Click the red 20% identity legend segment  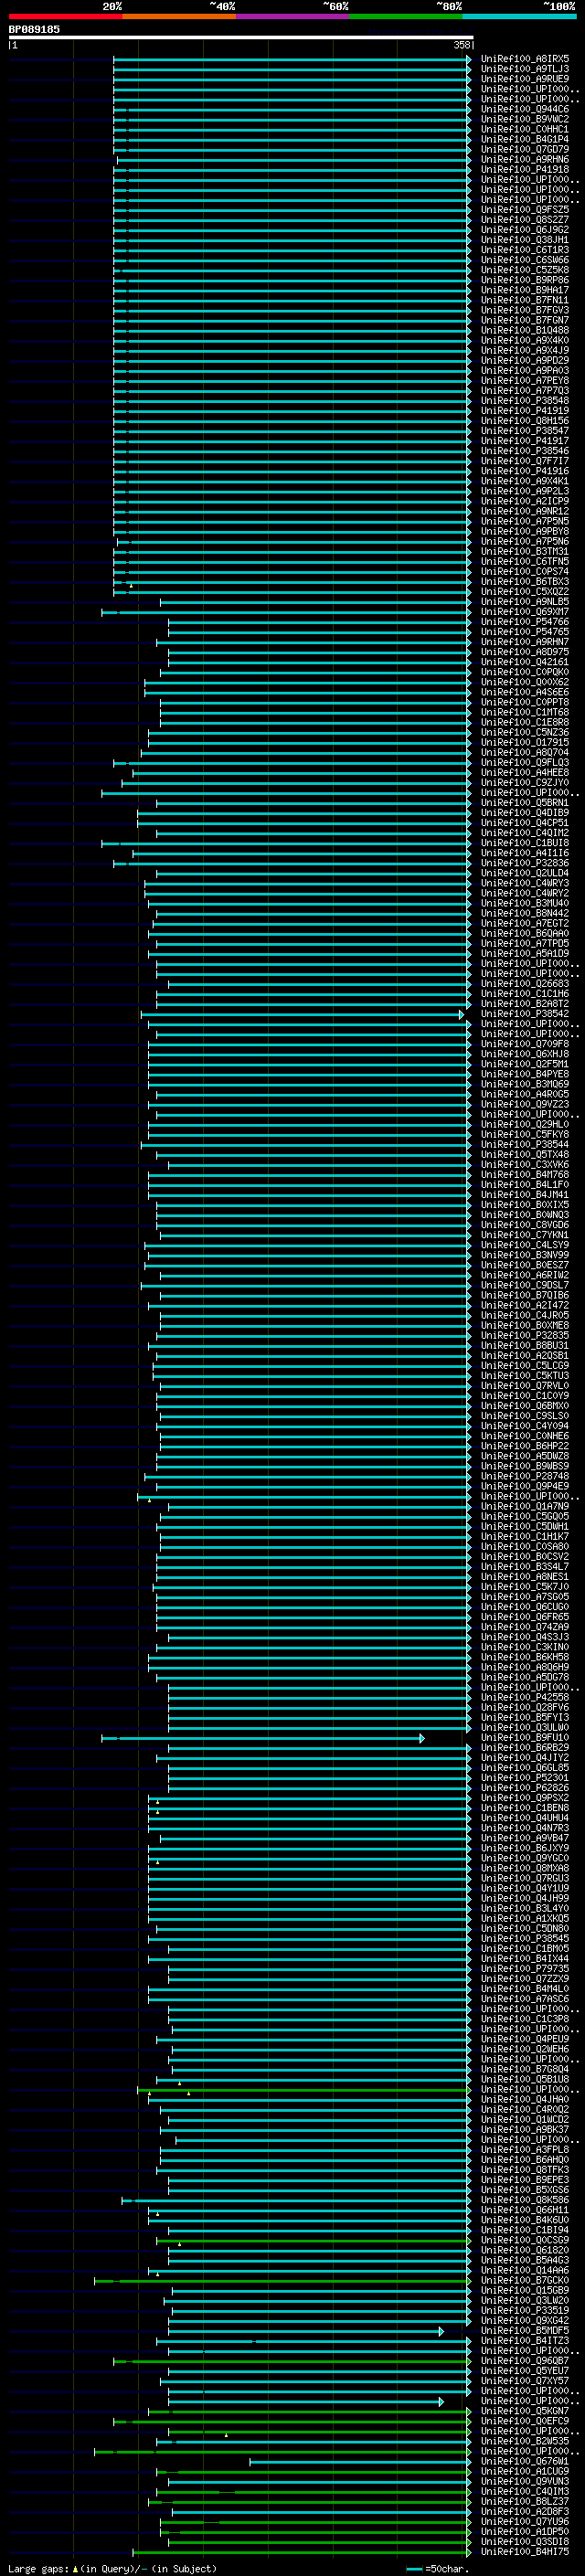tap(65, 16)
